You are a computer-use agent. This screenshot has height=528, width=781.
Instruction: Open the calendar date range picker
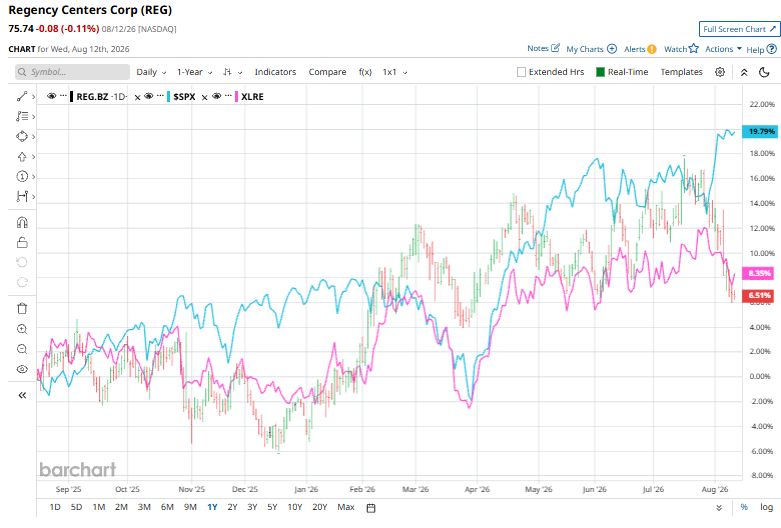click(371, 508)
